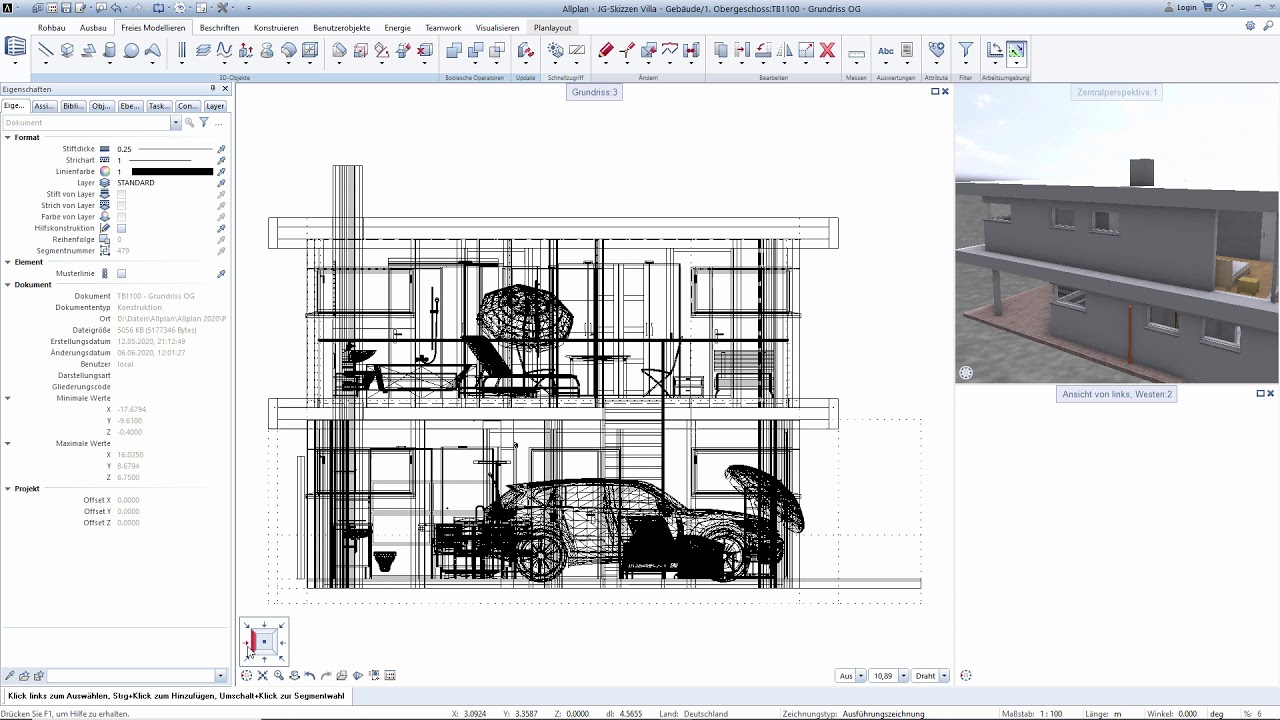The width and height of the screenshot is (1280, 720).
Task: Enable the Hilfskonstruktion checkbox
Action: 121,228
